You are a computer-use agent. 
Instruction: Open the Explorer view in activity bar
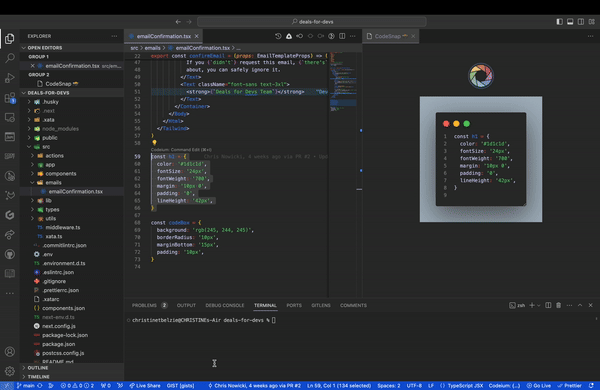[x=10, y=39]
